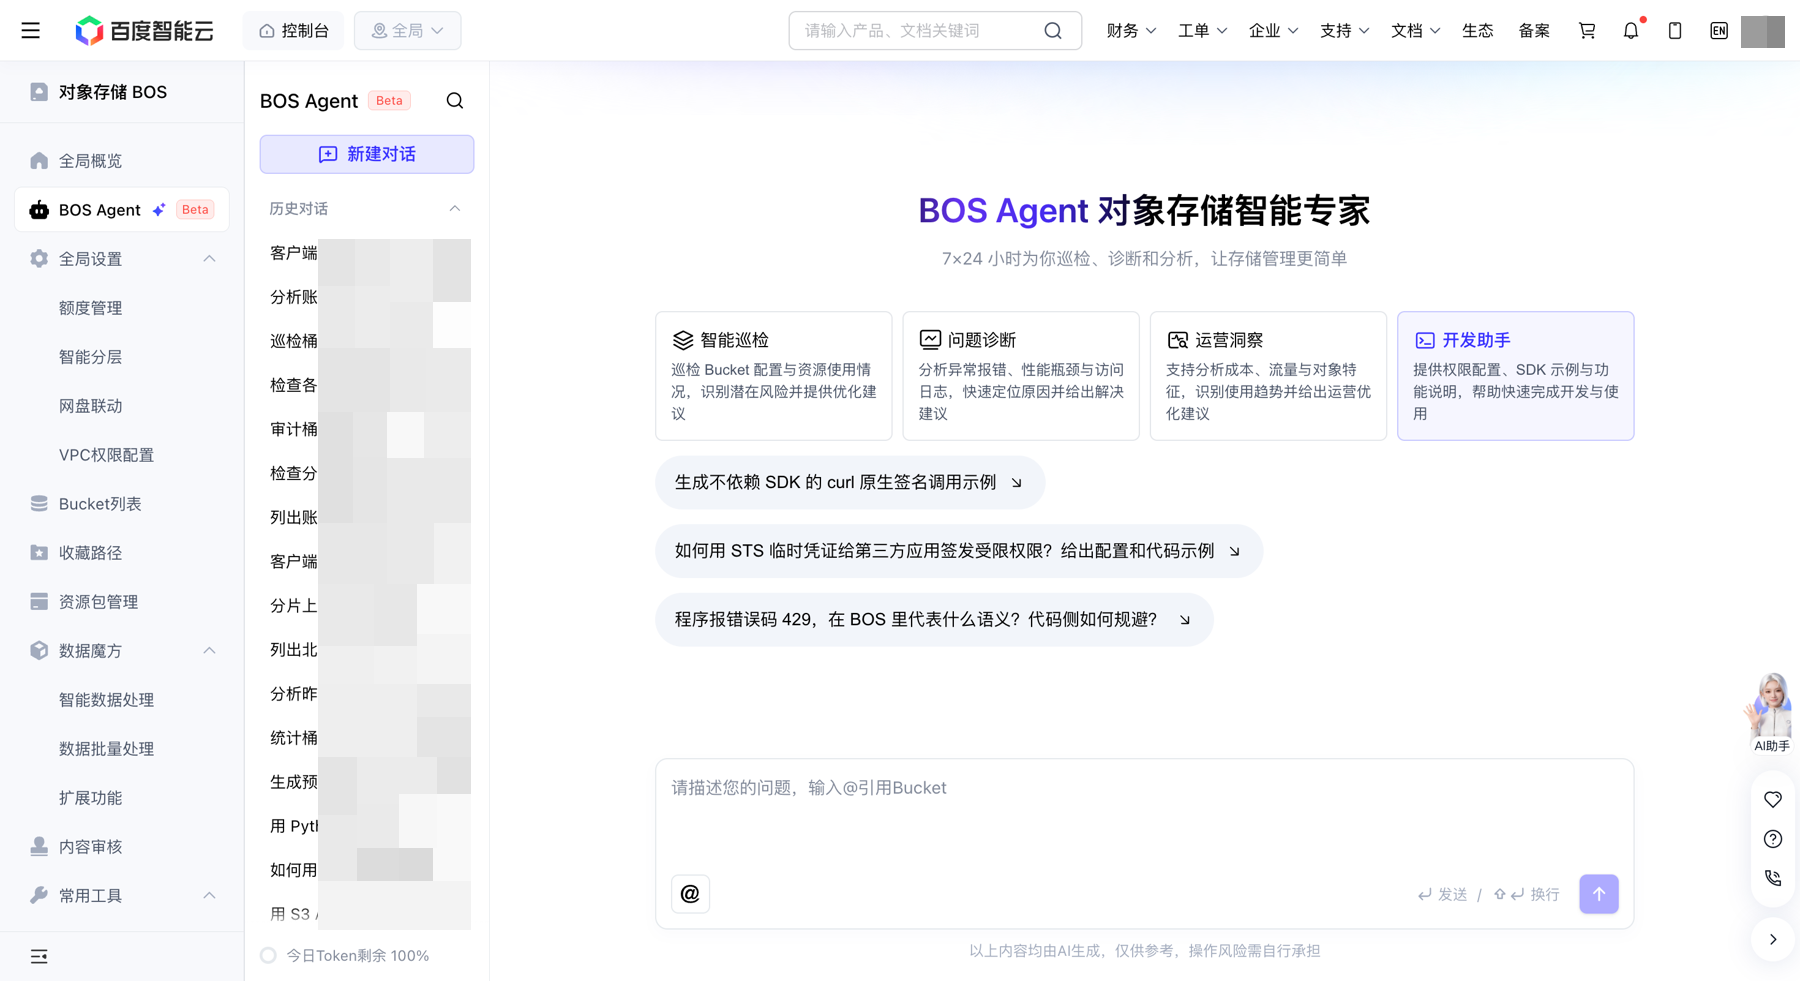The height and width of the screenshot is (981, 1800).
Task: Click the 控制台 console button
Action: coord(293,31)
